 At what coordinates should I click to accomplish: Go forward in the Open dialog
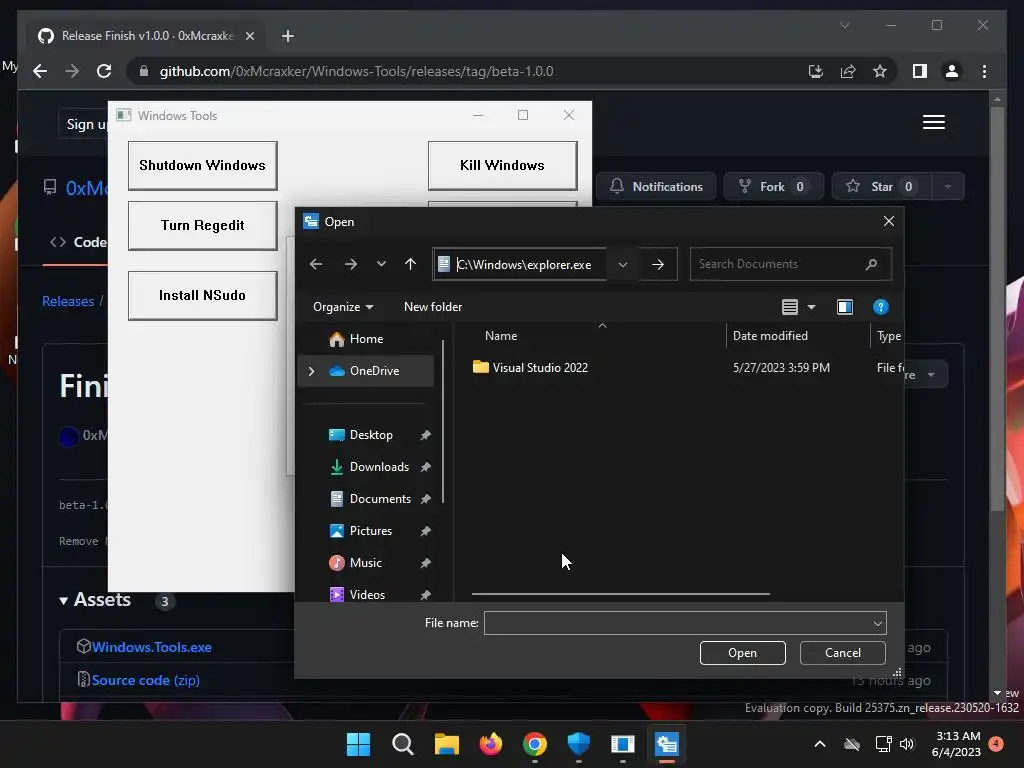pos(351,264)
